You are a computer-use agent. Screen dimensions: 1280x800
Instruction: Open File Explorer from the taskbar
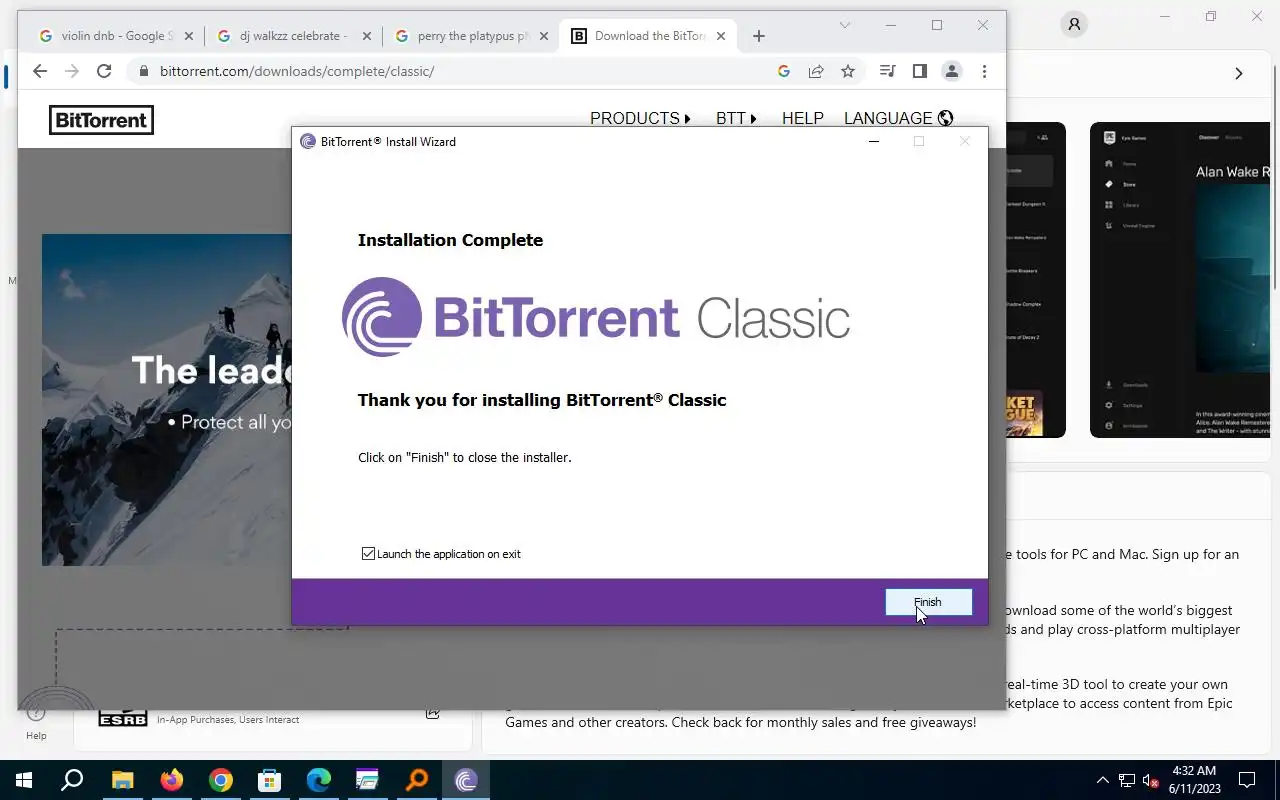[122, 780]
